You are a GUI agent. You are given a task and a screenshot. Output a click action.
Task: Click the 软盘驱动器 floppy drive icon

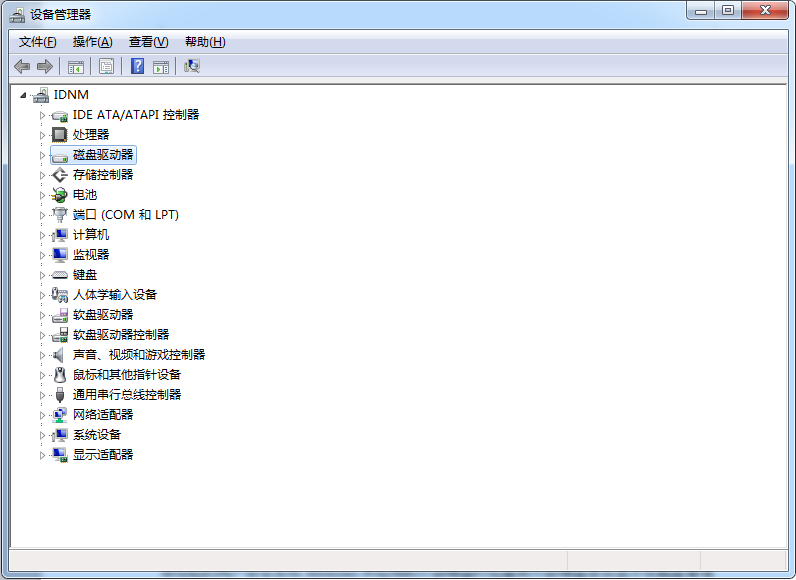click(x=60, y=315)
